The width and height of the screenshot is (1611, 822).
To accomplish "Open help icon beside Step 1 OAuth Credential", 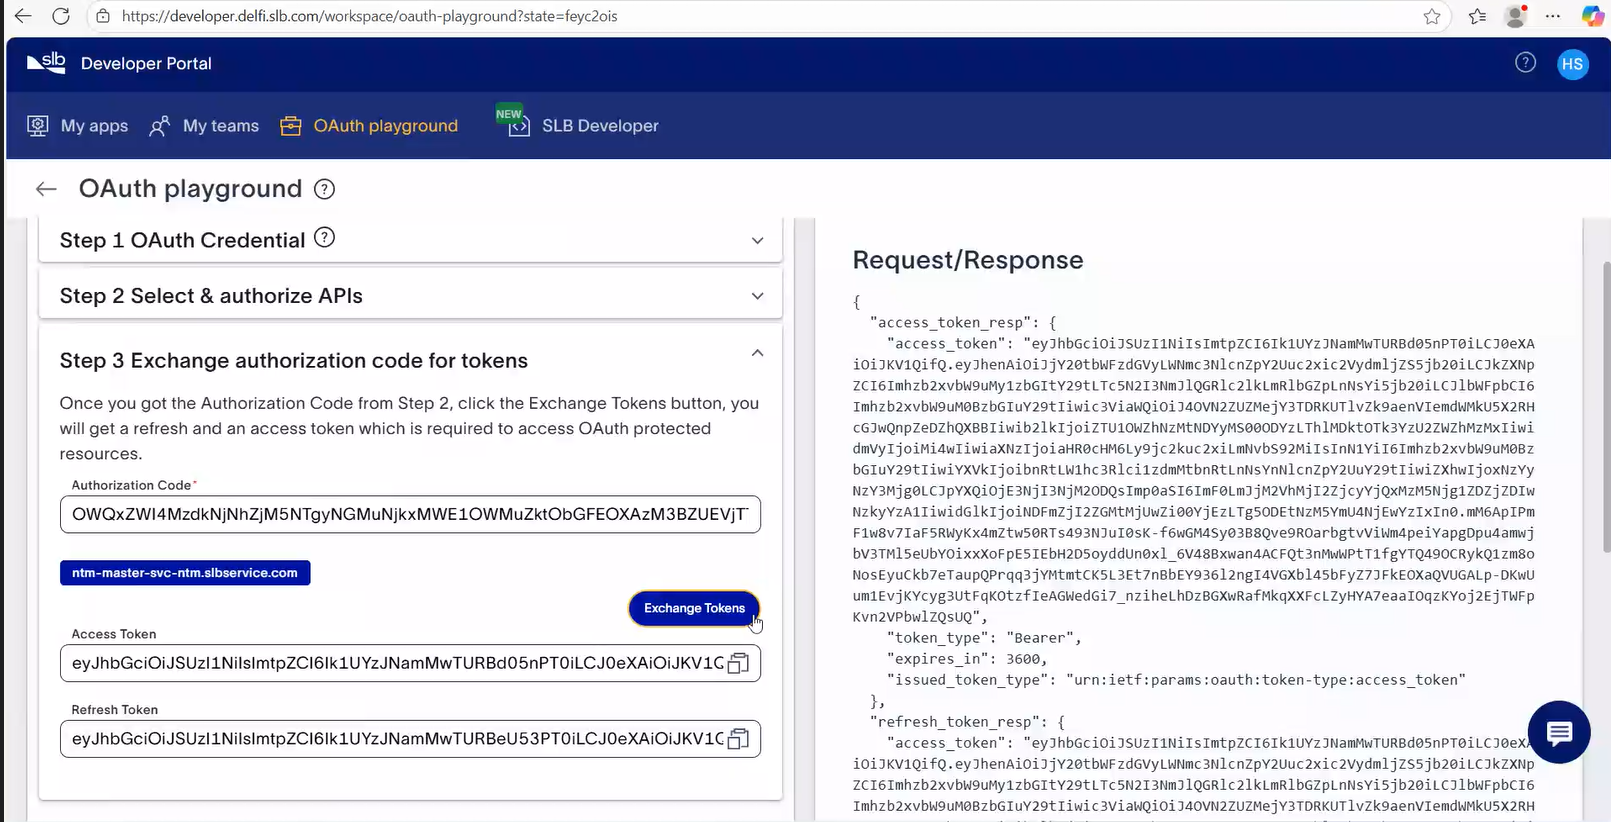I will (x=325, y=238).
